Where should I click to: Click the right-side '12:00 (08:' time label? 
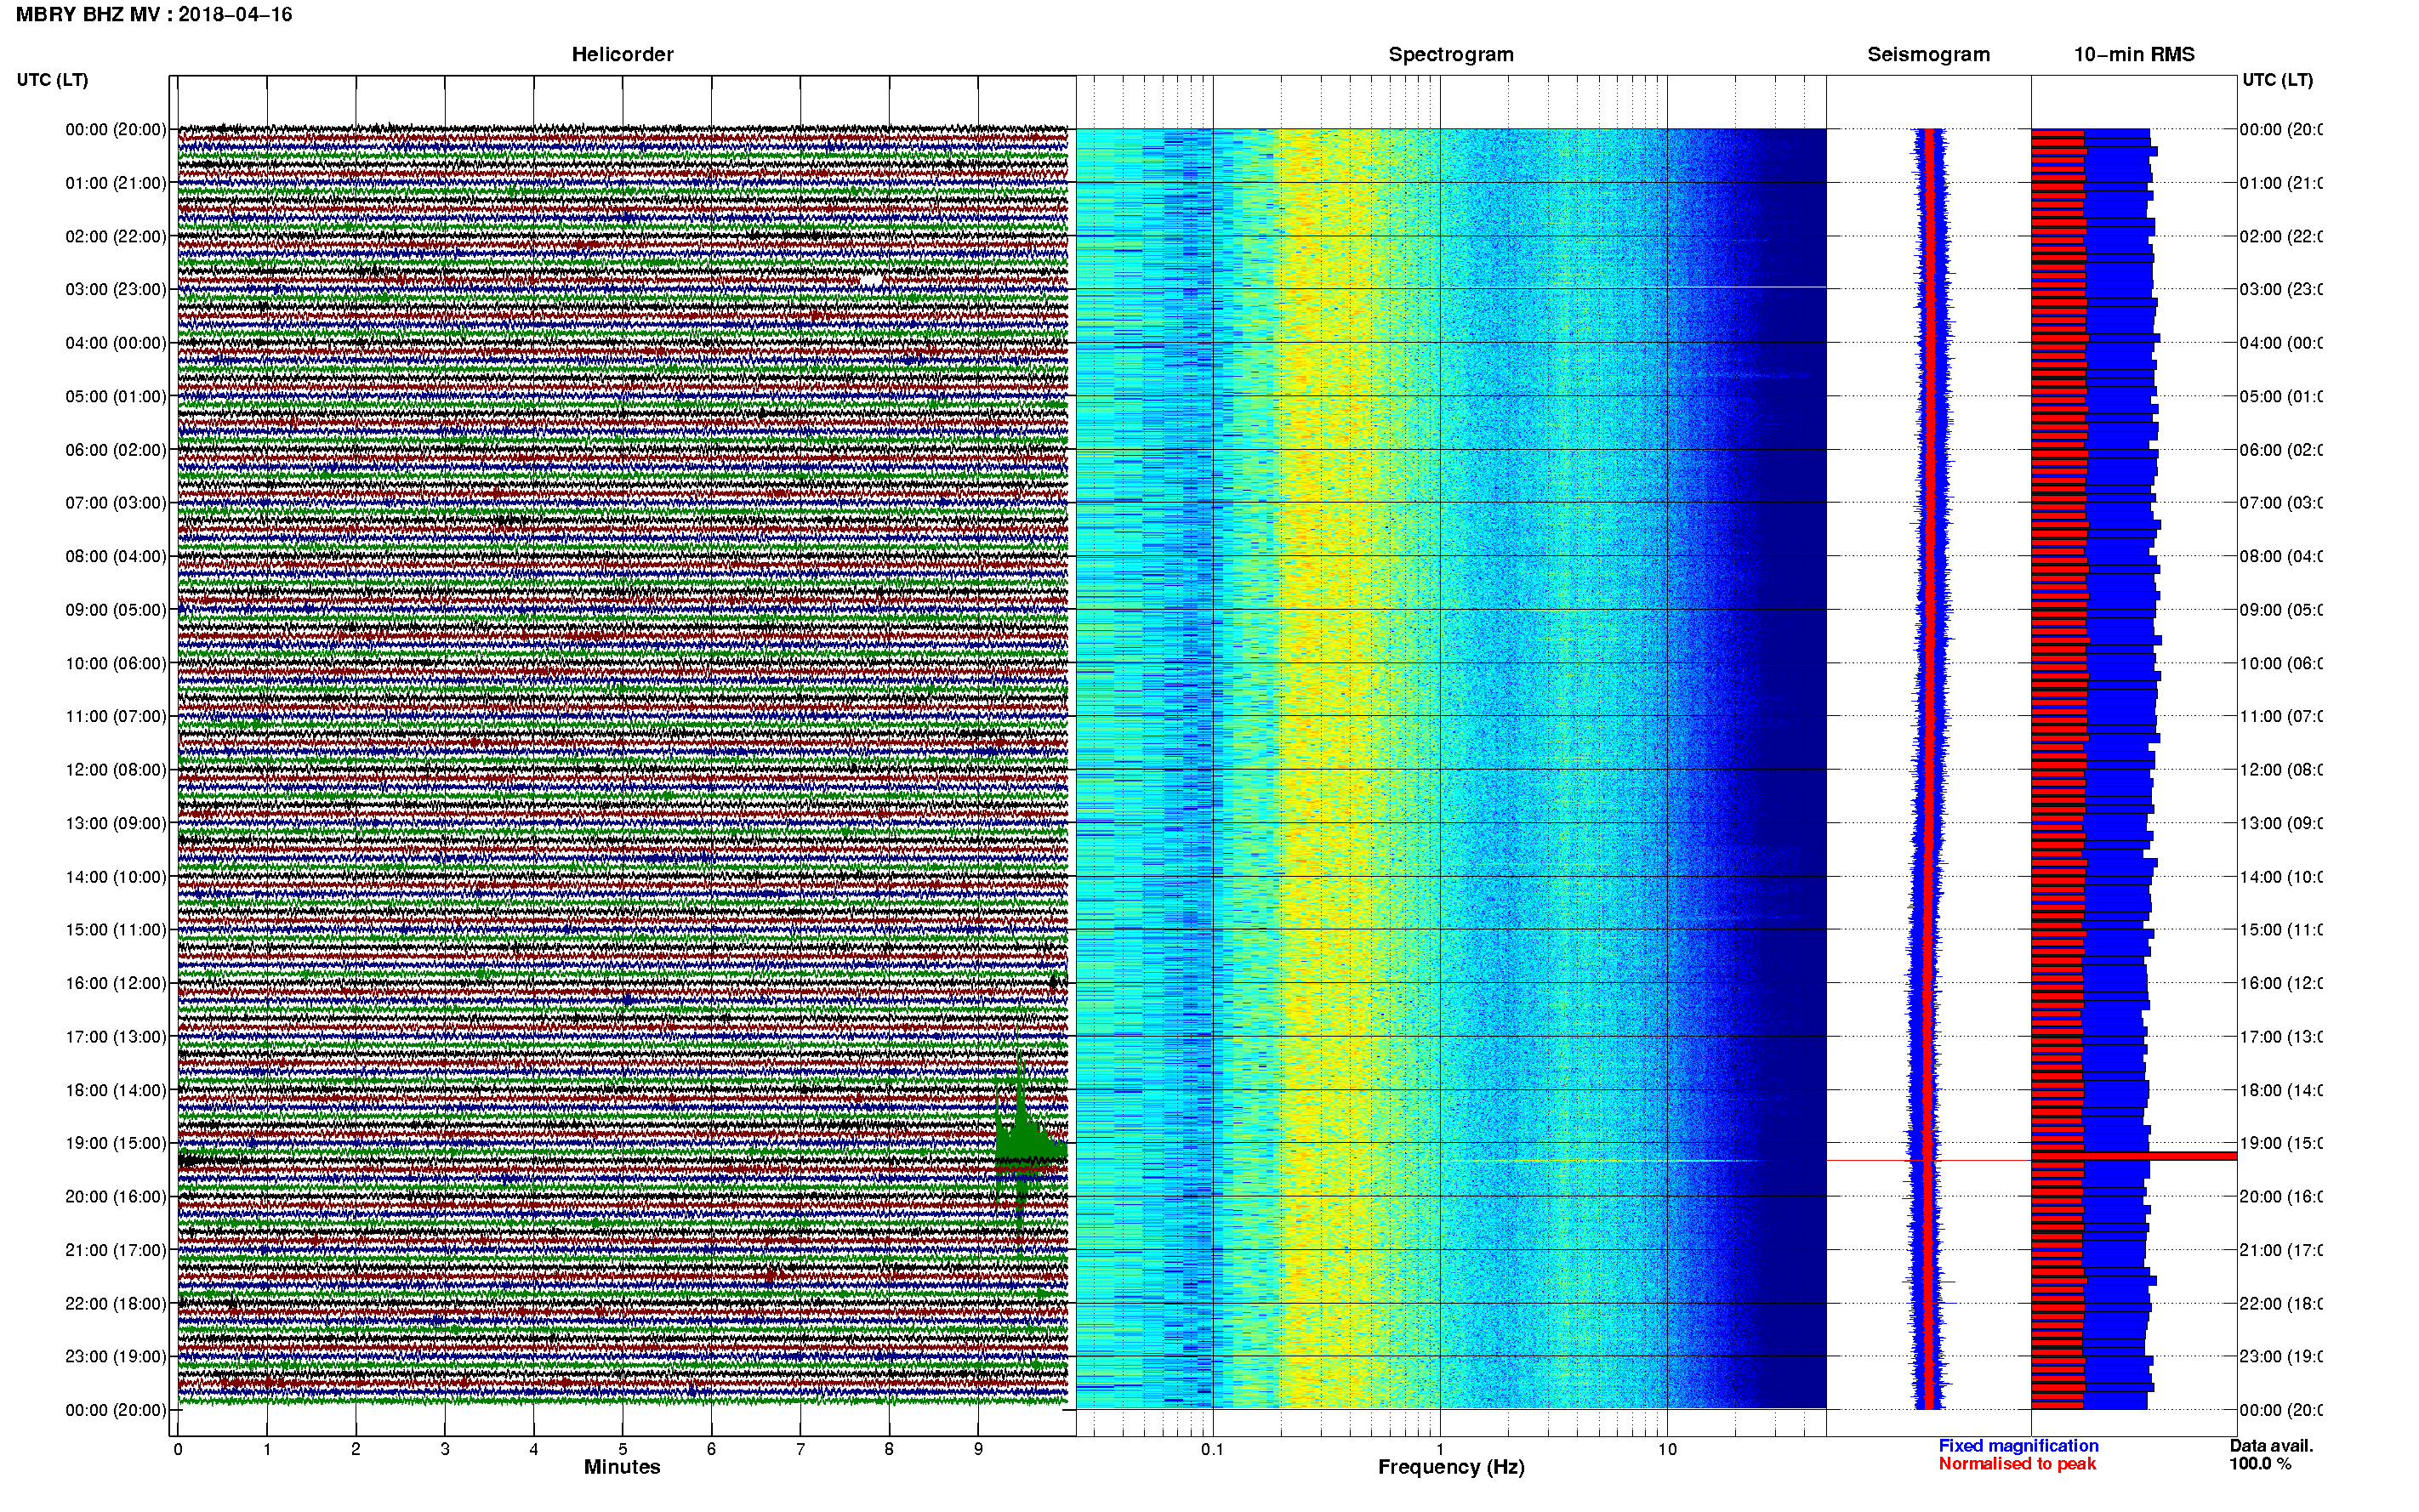(x=2281, y=769)
